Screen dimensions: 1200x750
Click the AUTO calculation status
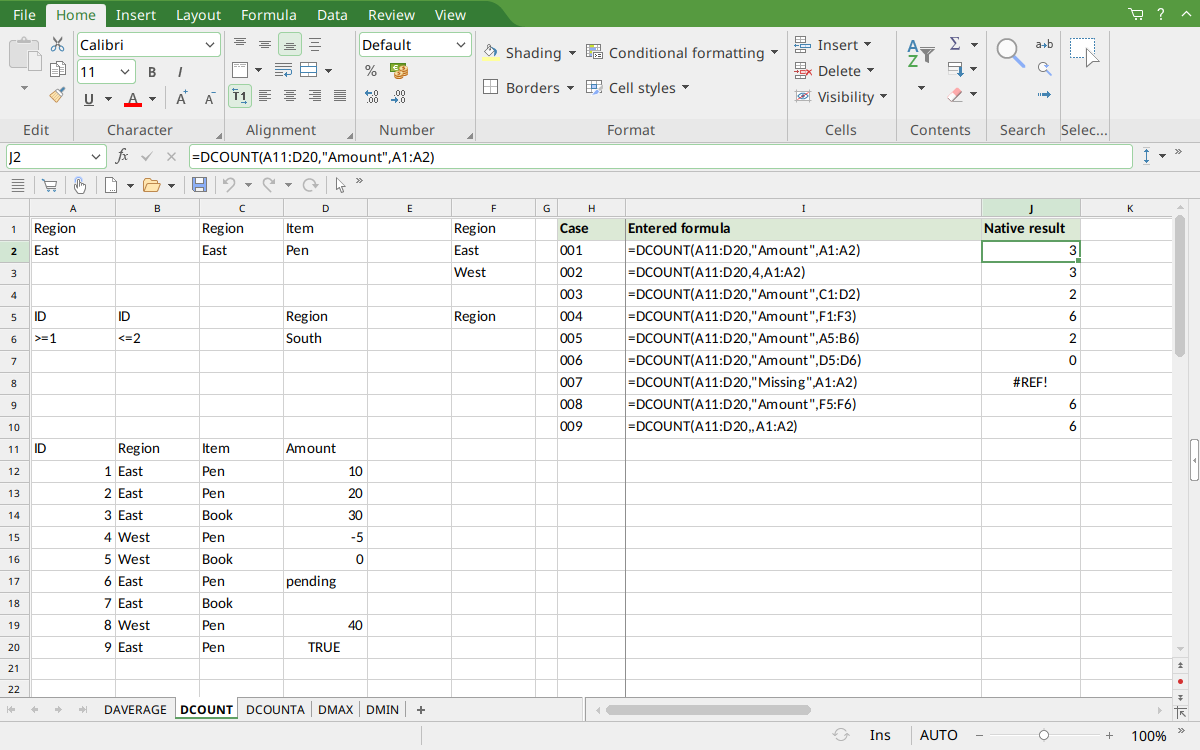[938, 735]
